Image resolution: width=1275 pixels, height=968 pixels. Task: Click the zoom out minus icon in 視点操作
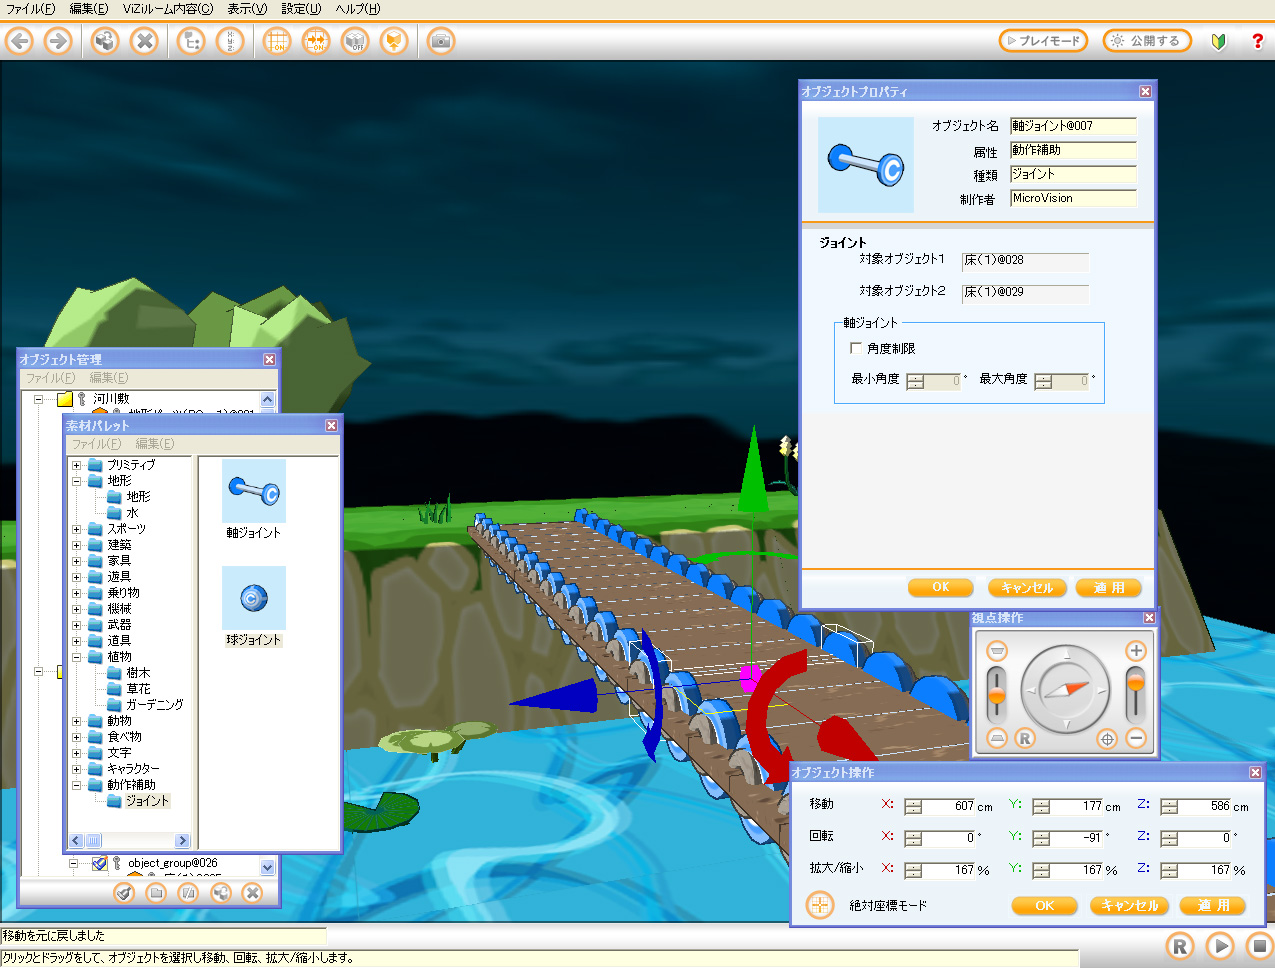tap(1136, 739)
